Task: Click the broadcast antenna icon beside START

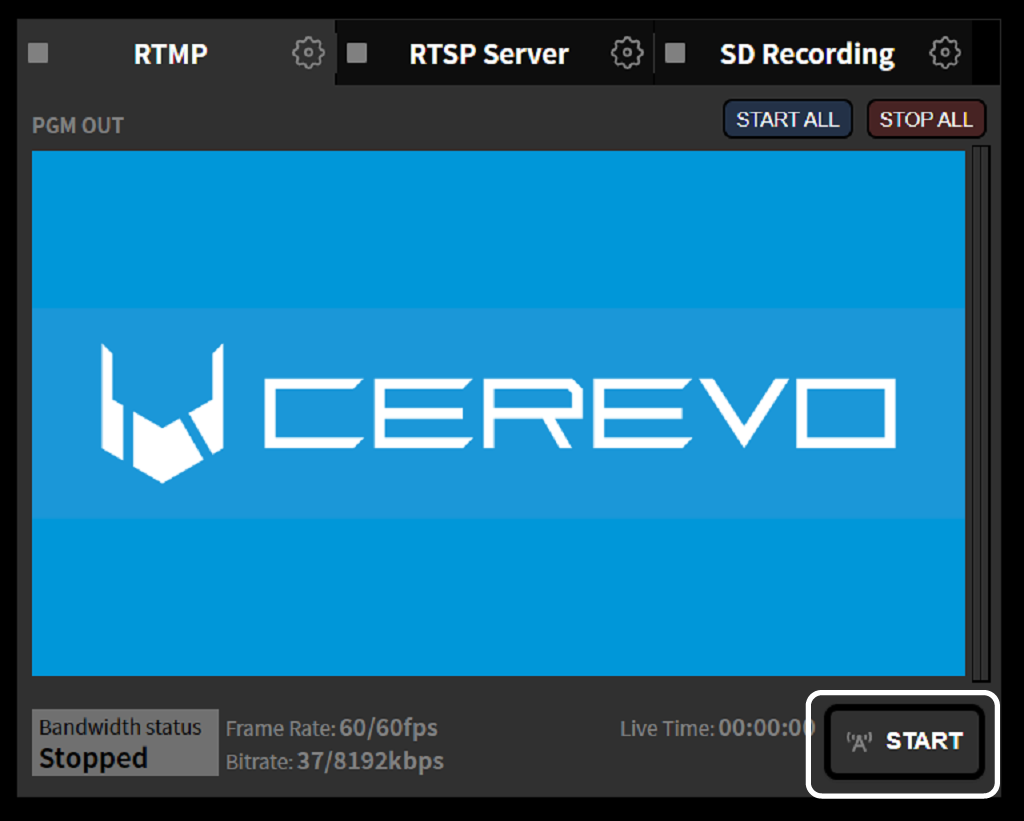Action: pos(859,742)
